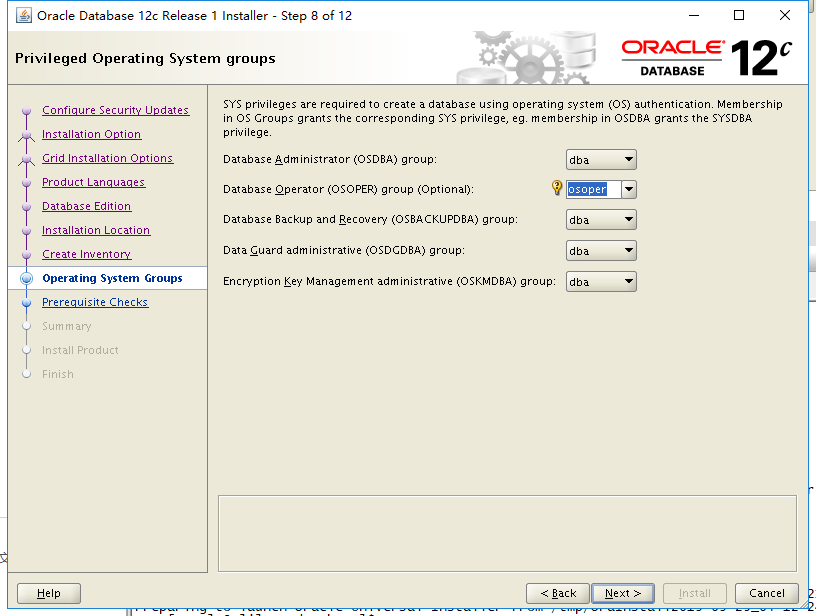This screenshot has height=616, width=816.
Task: Jump to Database Edition step
Action: point(86,206)
